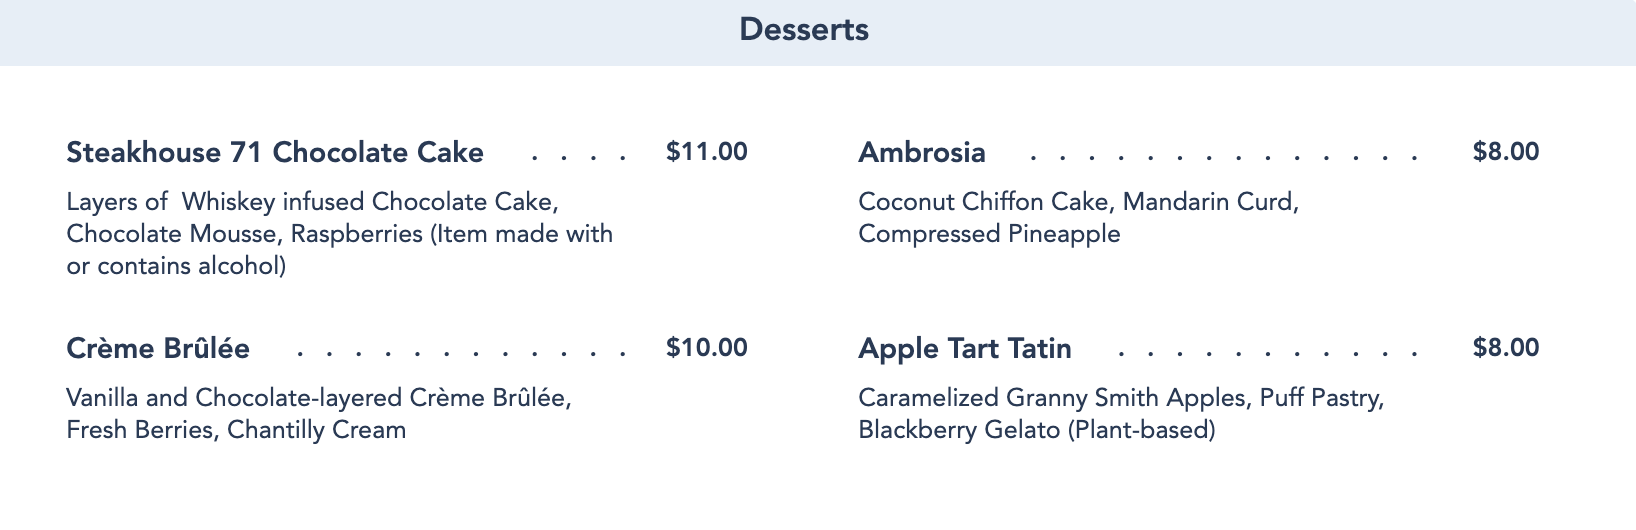Click the $10.00 Crème Brûlée price
Viewport: 1636px width, 530px height.
point(707,348)
